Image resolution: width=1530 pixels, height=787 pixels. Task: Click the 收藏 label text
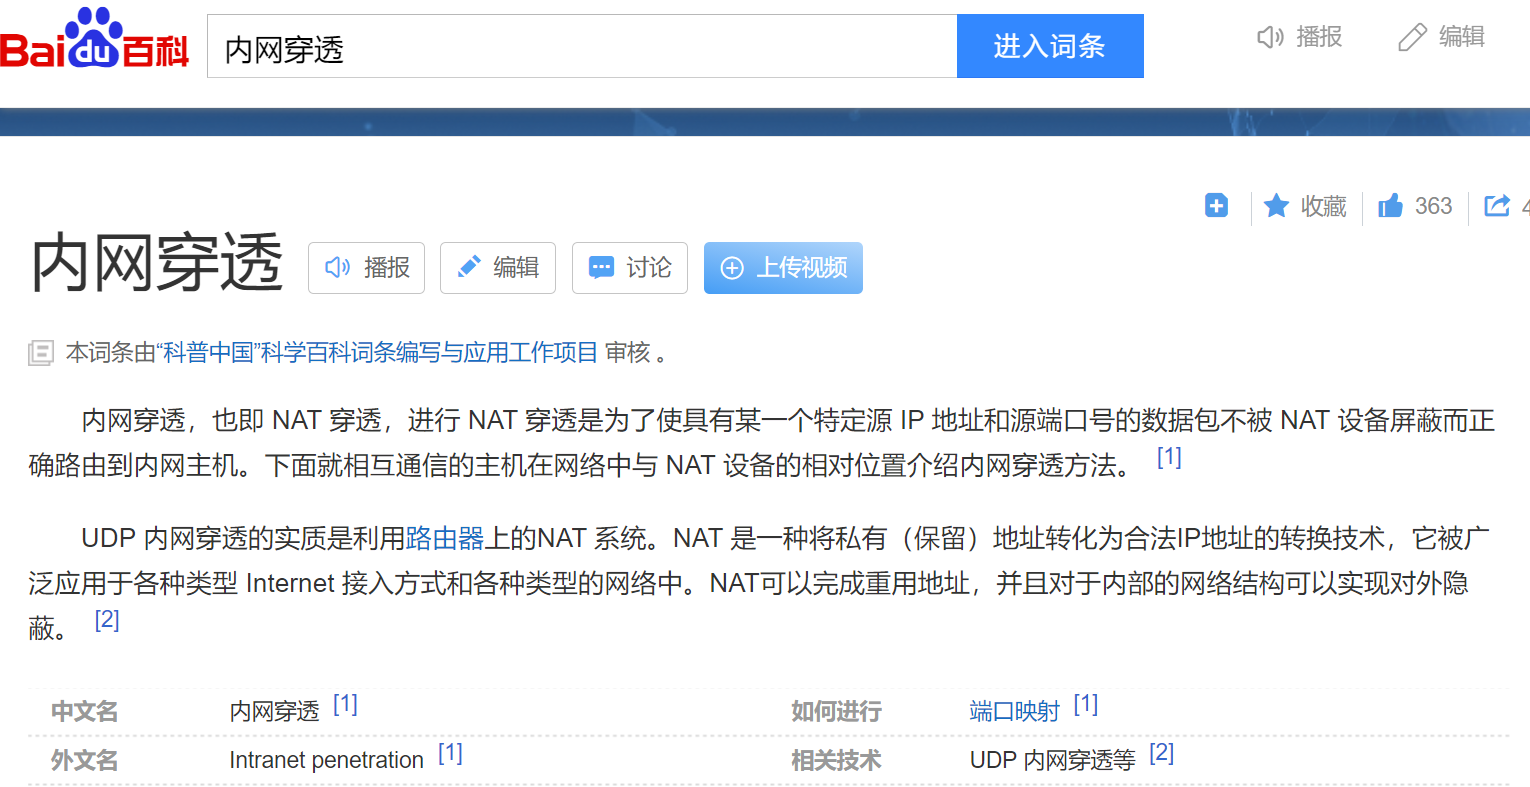[x=1323, y=206]
